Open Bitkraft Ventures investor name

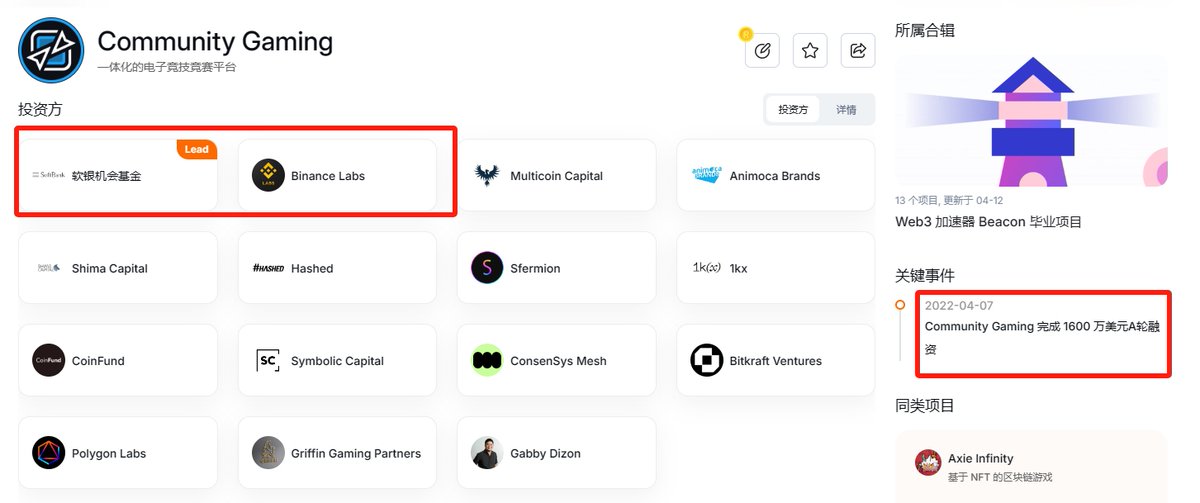pos(776,361)
